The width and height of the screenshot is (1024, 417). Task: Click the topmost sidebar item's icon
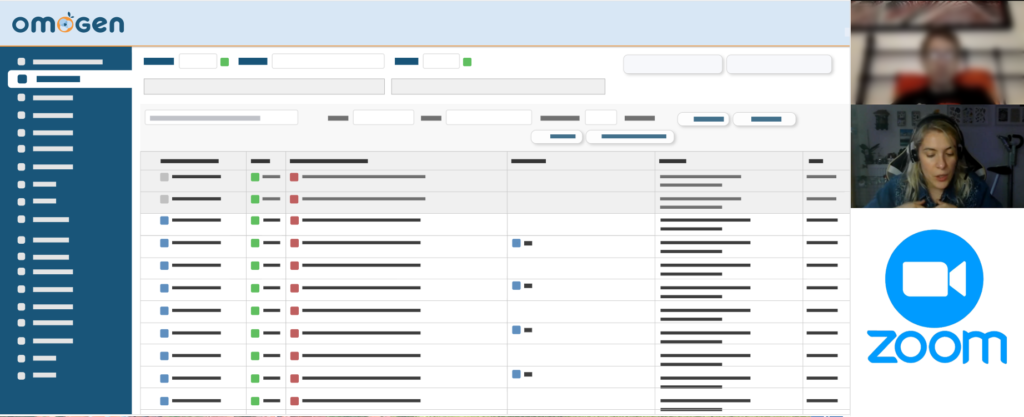(x=22, y=62)
